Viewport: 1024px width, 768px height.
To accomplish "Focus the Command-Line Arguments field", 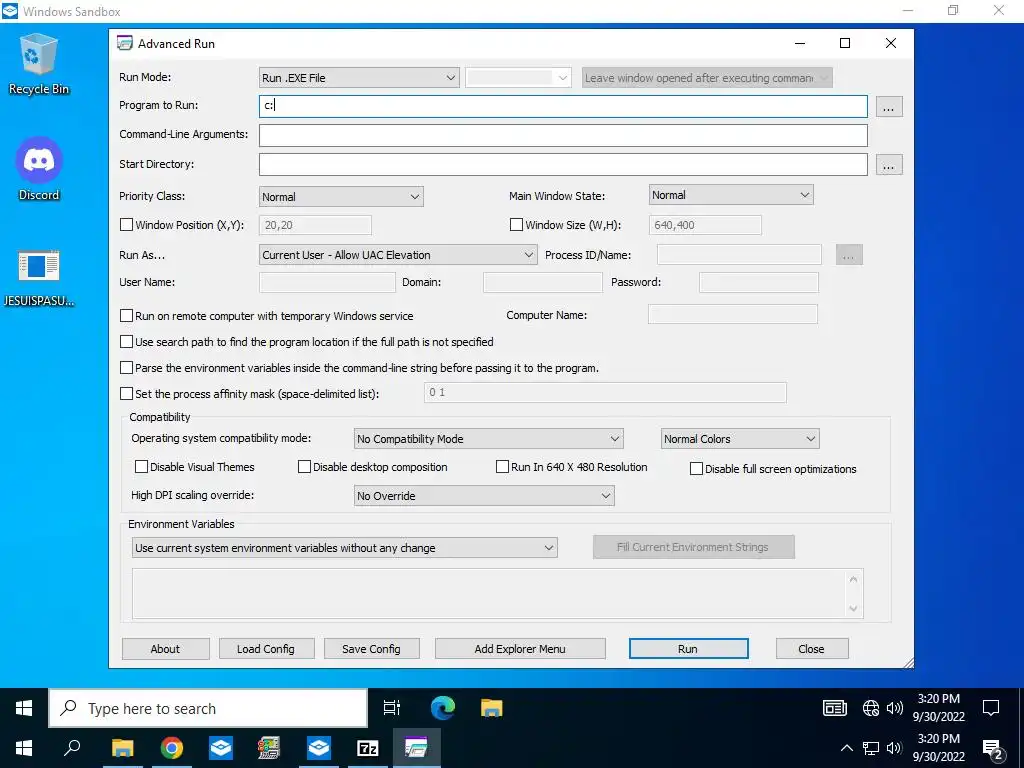I will coord(563,135).
